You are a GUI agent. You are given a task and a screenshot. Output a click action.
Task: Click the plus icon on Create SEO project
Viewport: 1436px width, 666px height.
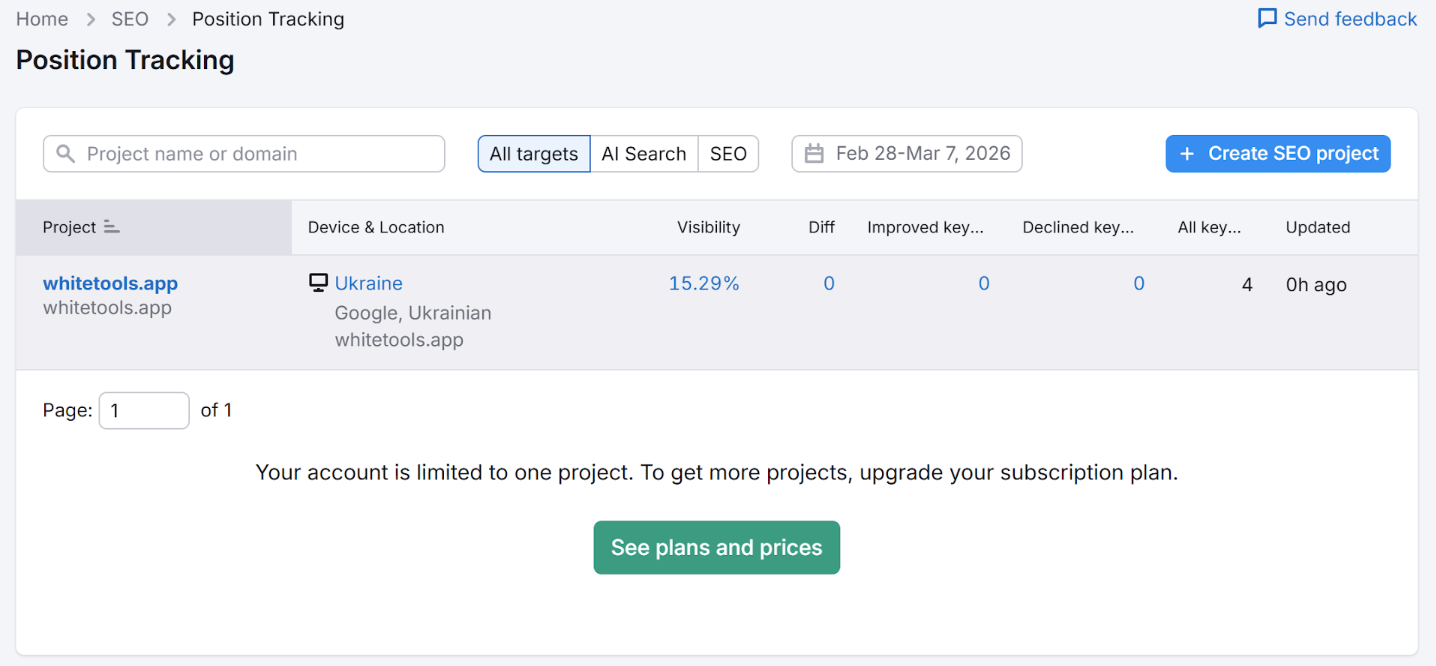[1187, 154]
